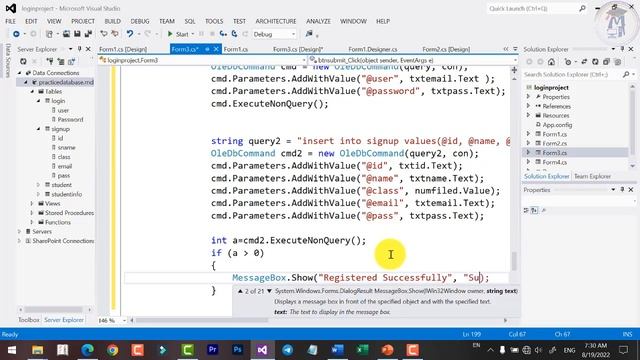Click the Navigate Backward circle arrow icon
The width and height of the screenshot is (640, 360).
tap(16, 34)
